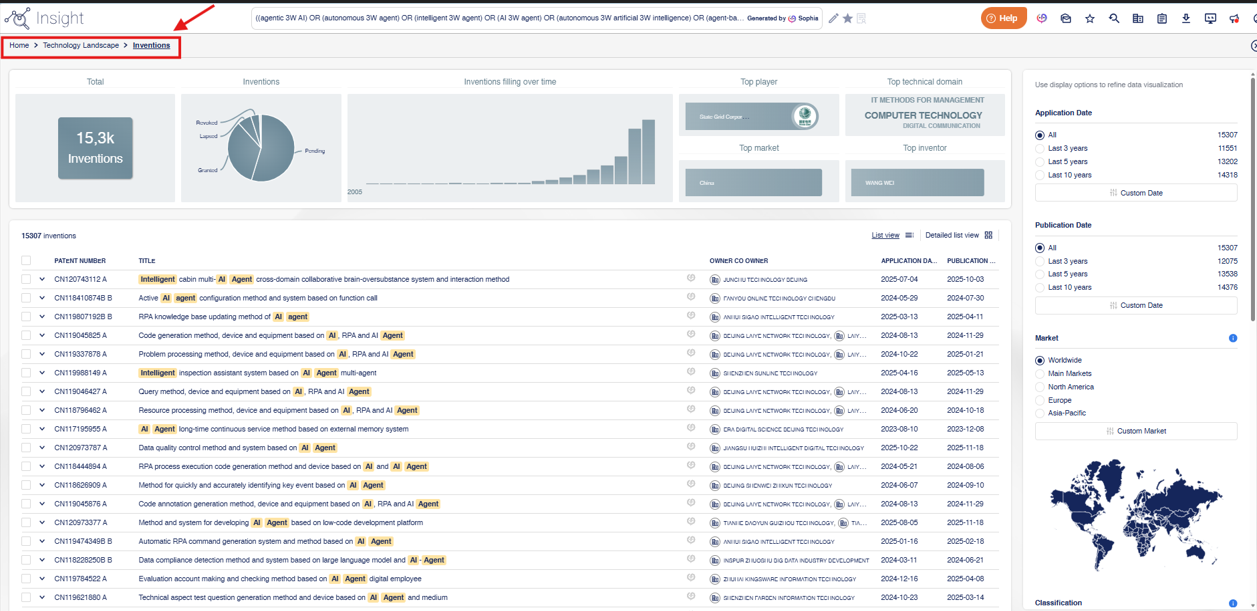Click the Market info icon
The width and height of the screenshot is (1257, 611).
1233,338
